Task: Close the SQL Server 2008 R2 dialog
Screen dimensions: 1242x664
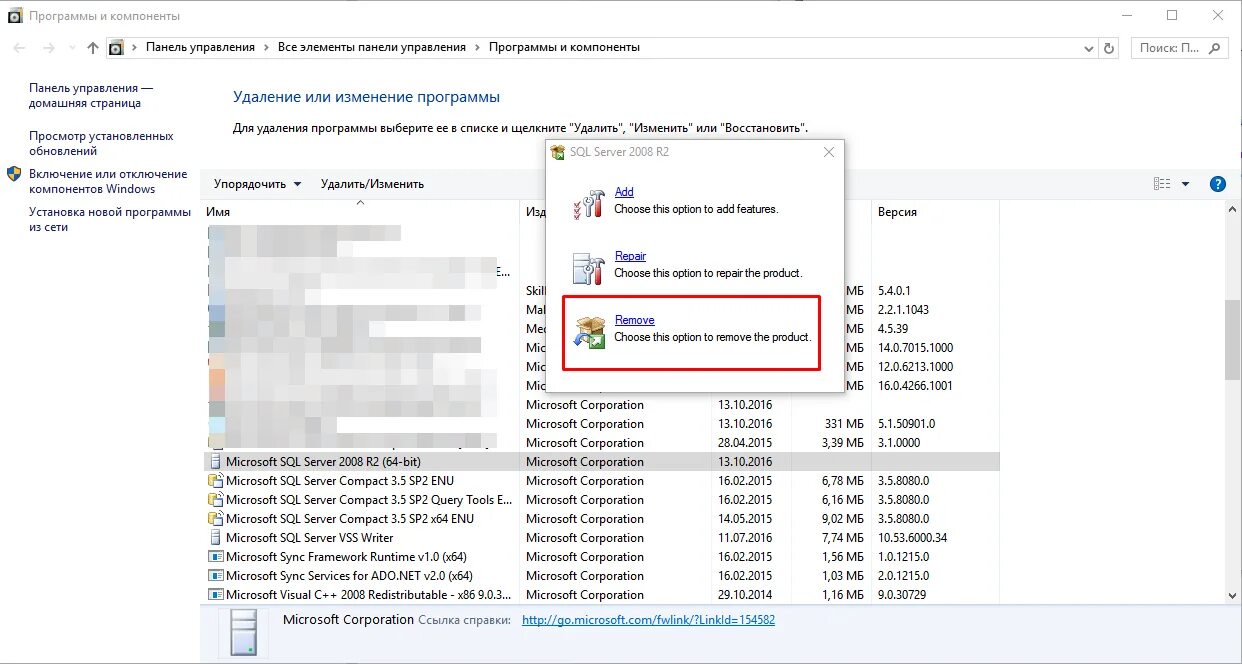Action: (x=828, y=152)
